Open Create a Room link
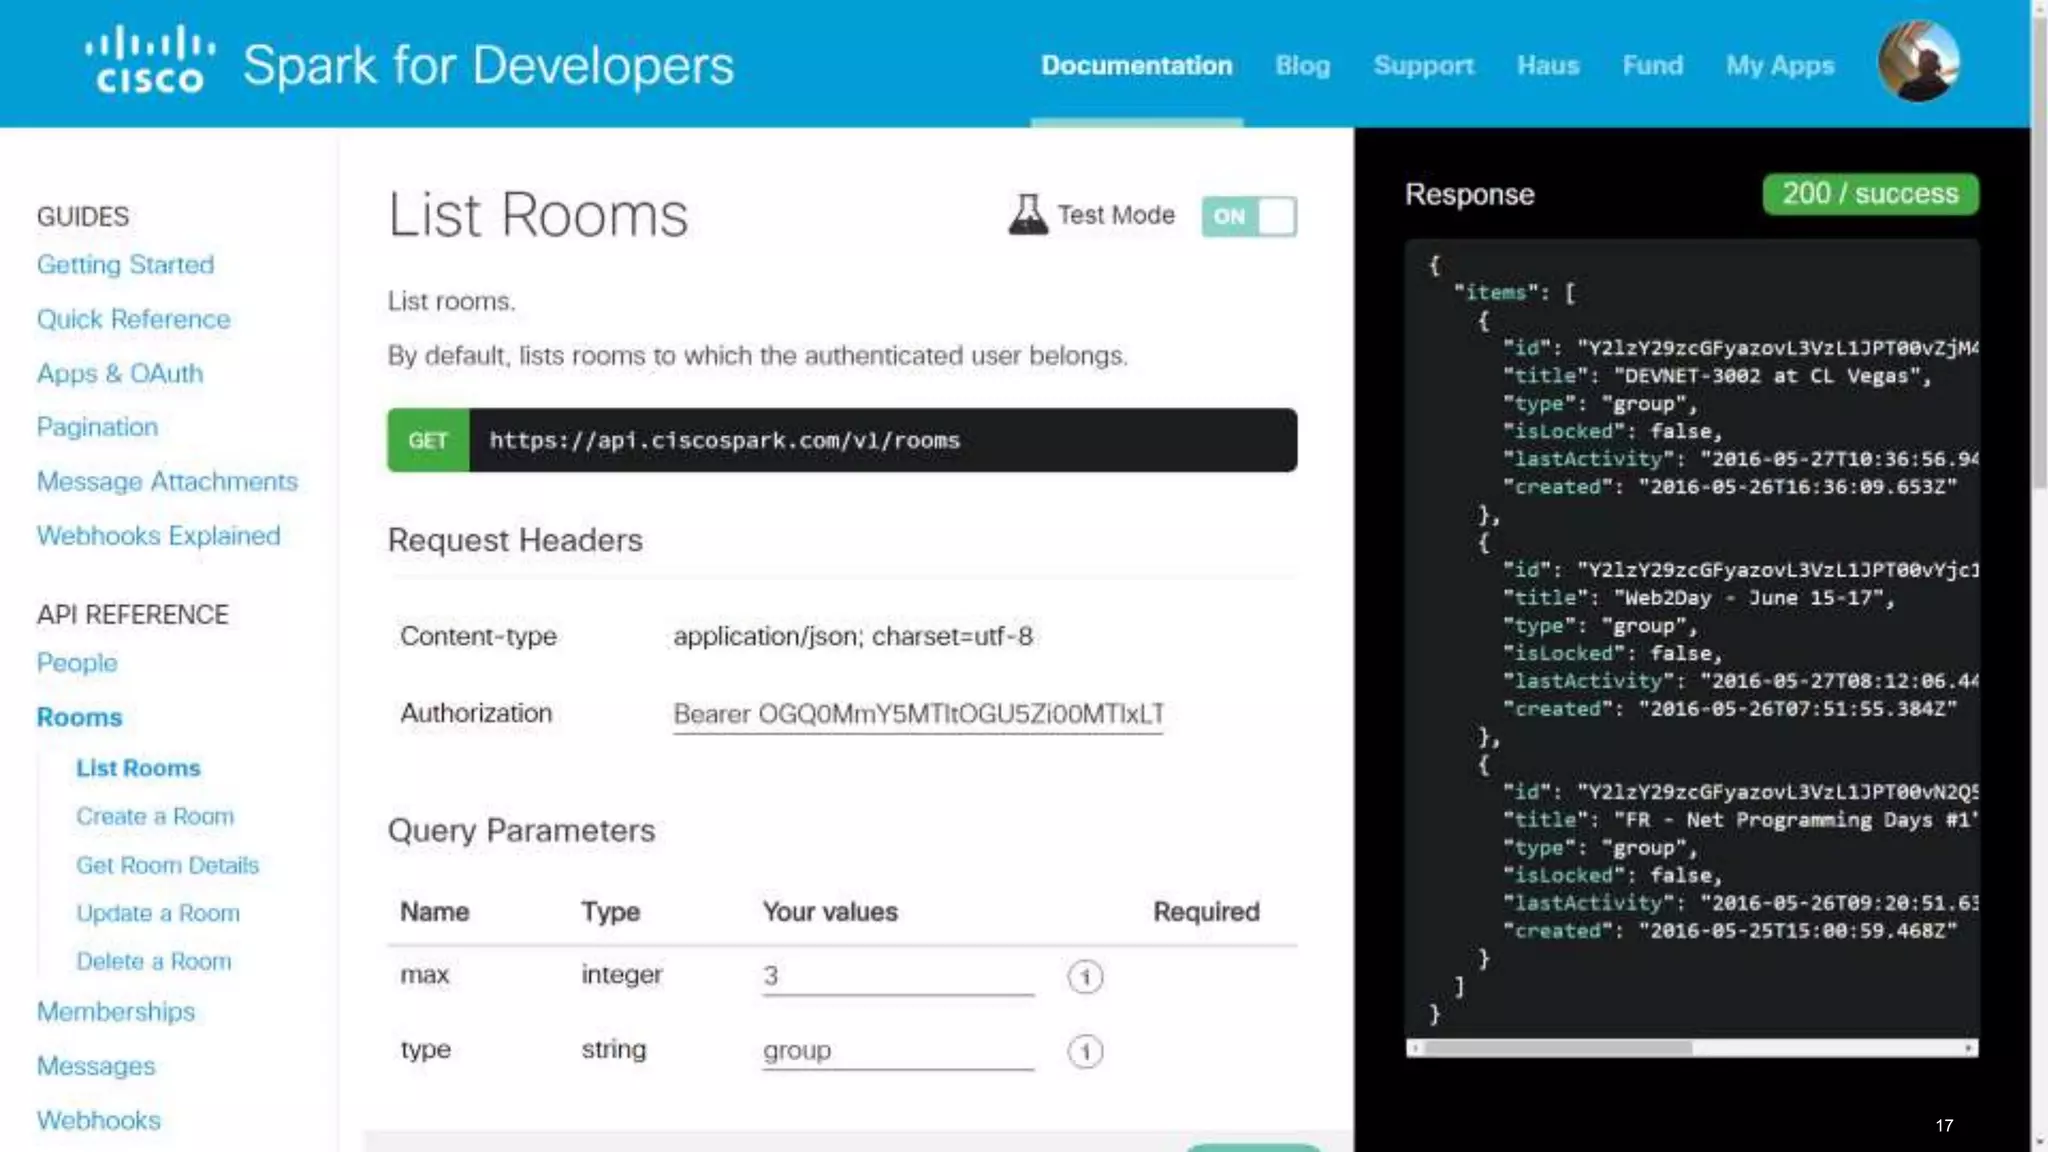The image size is (2048, 1152). [x=155, y=816]
